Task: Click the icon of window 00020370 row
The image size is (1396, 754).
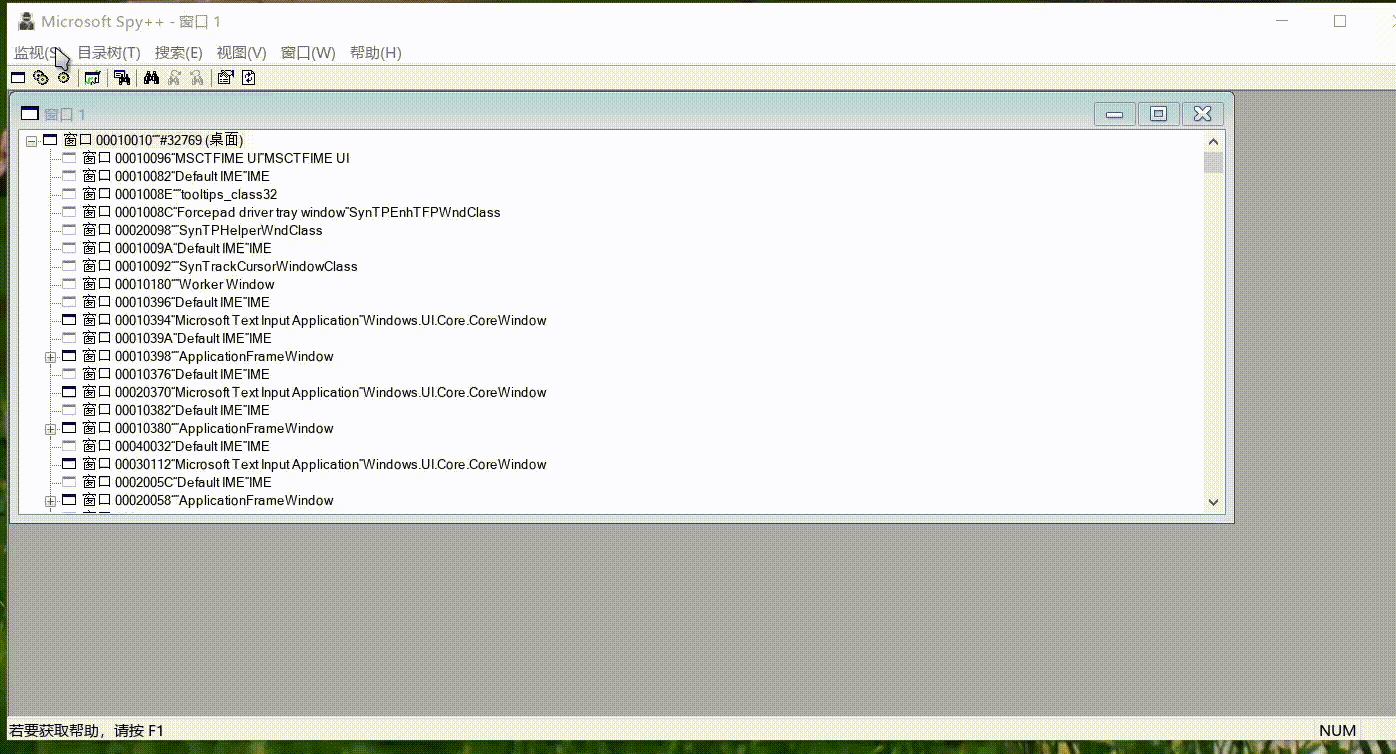Action: 69,392
